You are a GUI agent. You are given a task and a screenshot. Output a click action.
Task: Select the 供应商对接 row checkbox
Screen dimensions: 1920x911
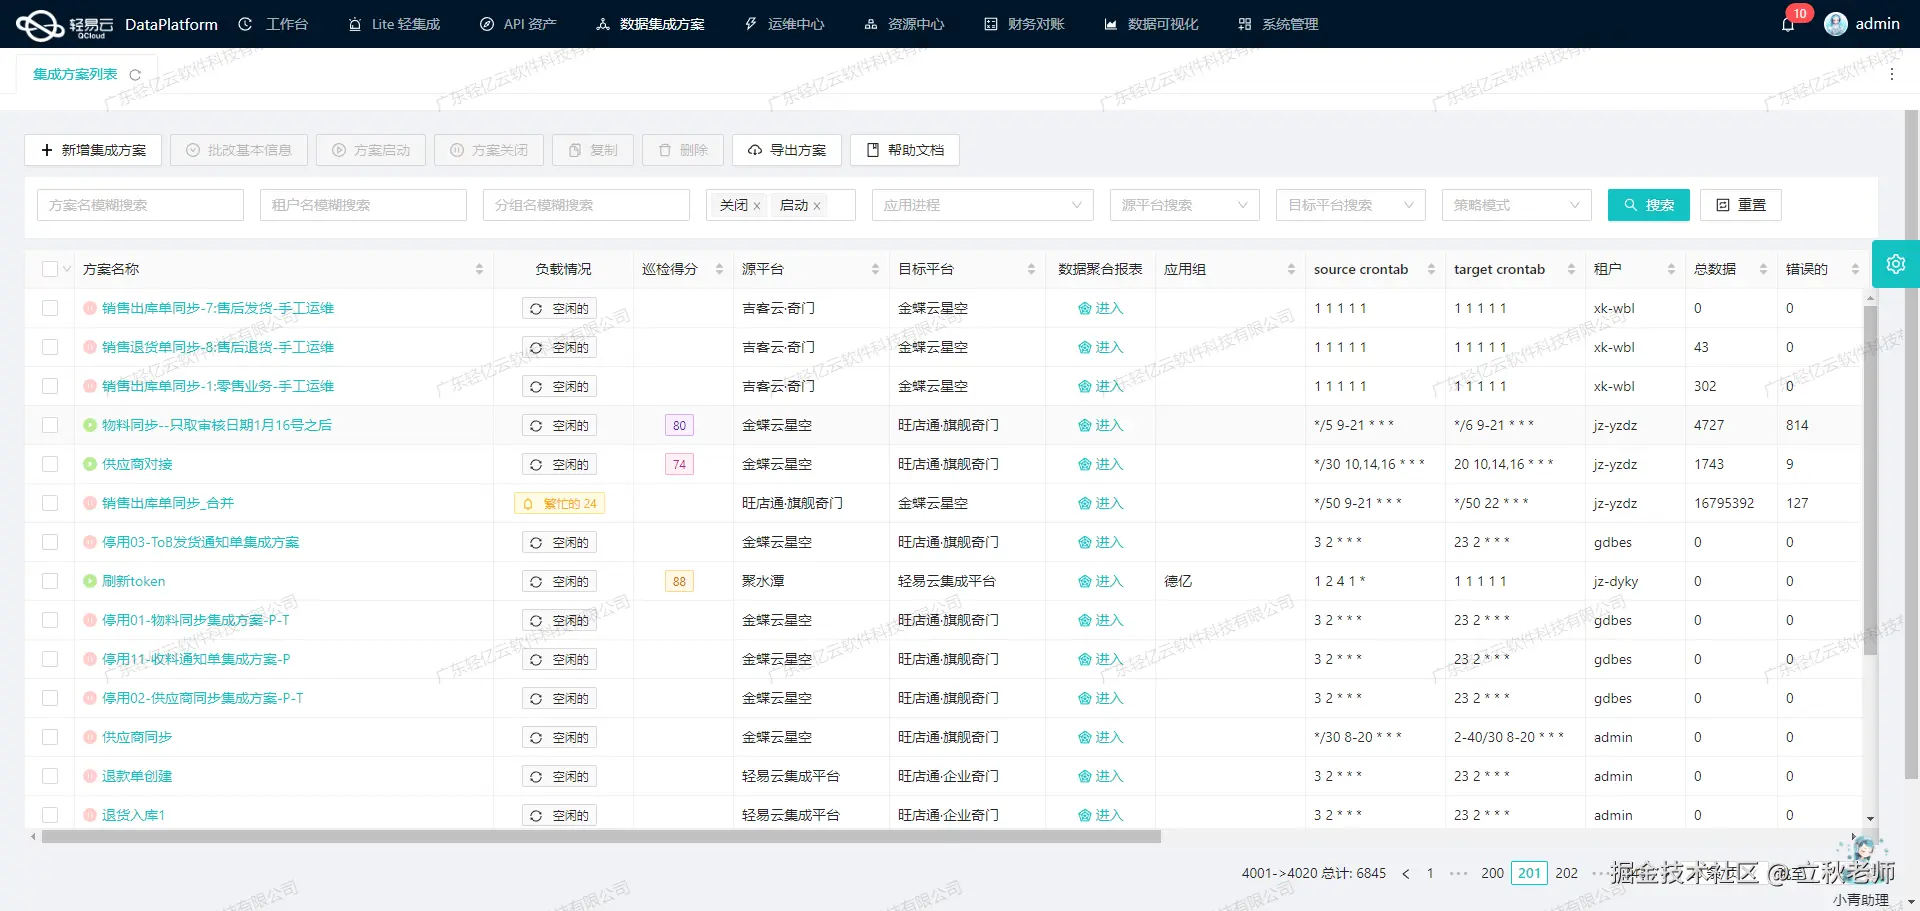(x=50, y=464)
